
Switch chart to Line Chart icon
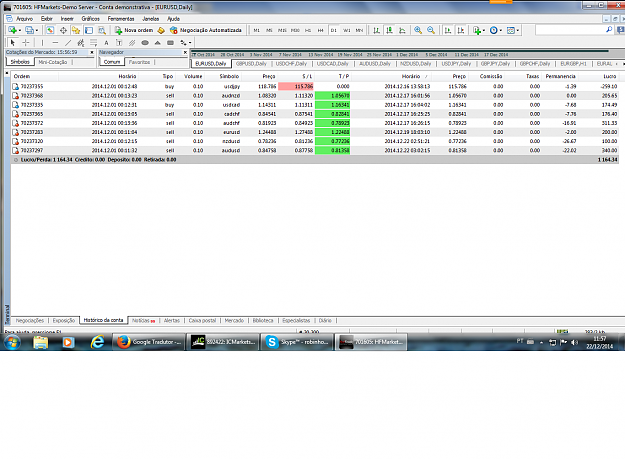click(x=403, y=30)
